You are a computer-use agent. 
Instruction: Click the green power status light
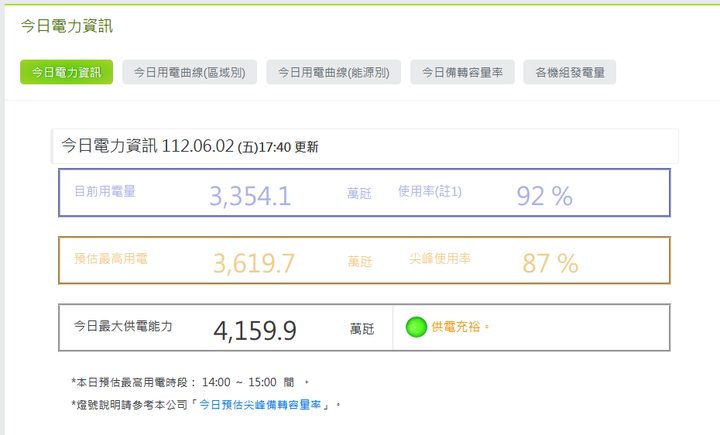point(416,327)
